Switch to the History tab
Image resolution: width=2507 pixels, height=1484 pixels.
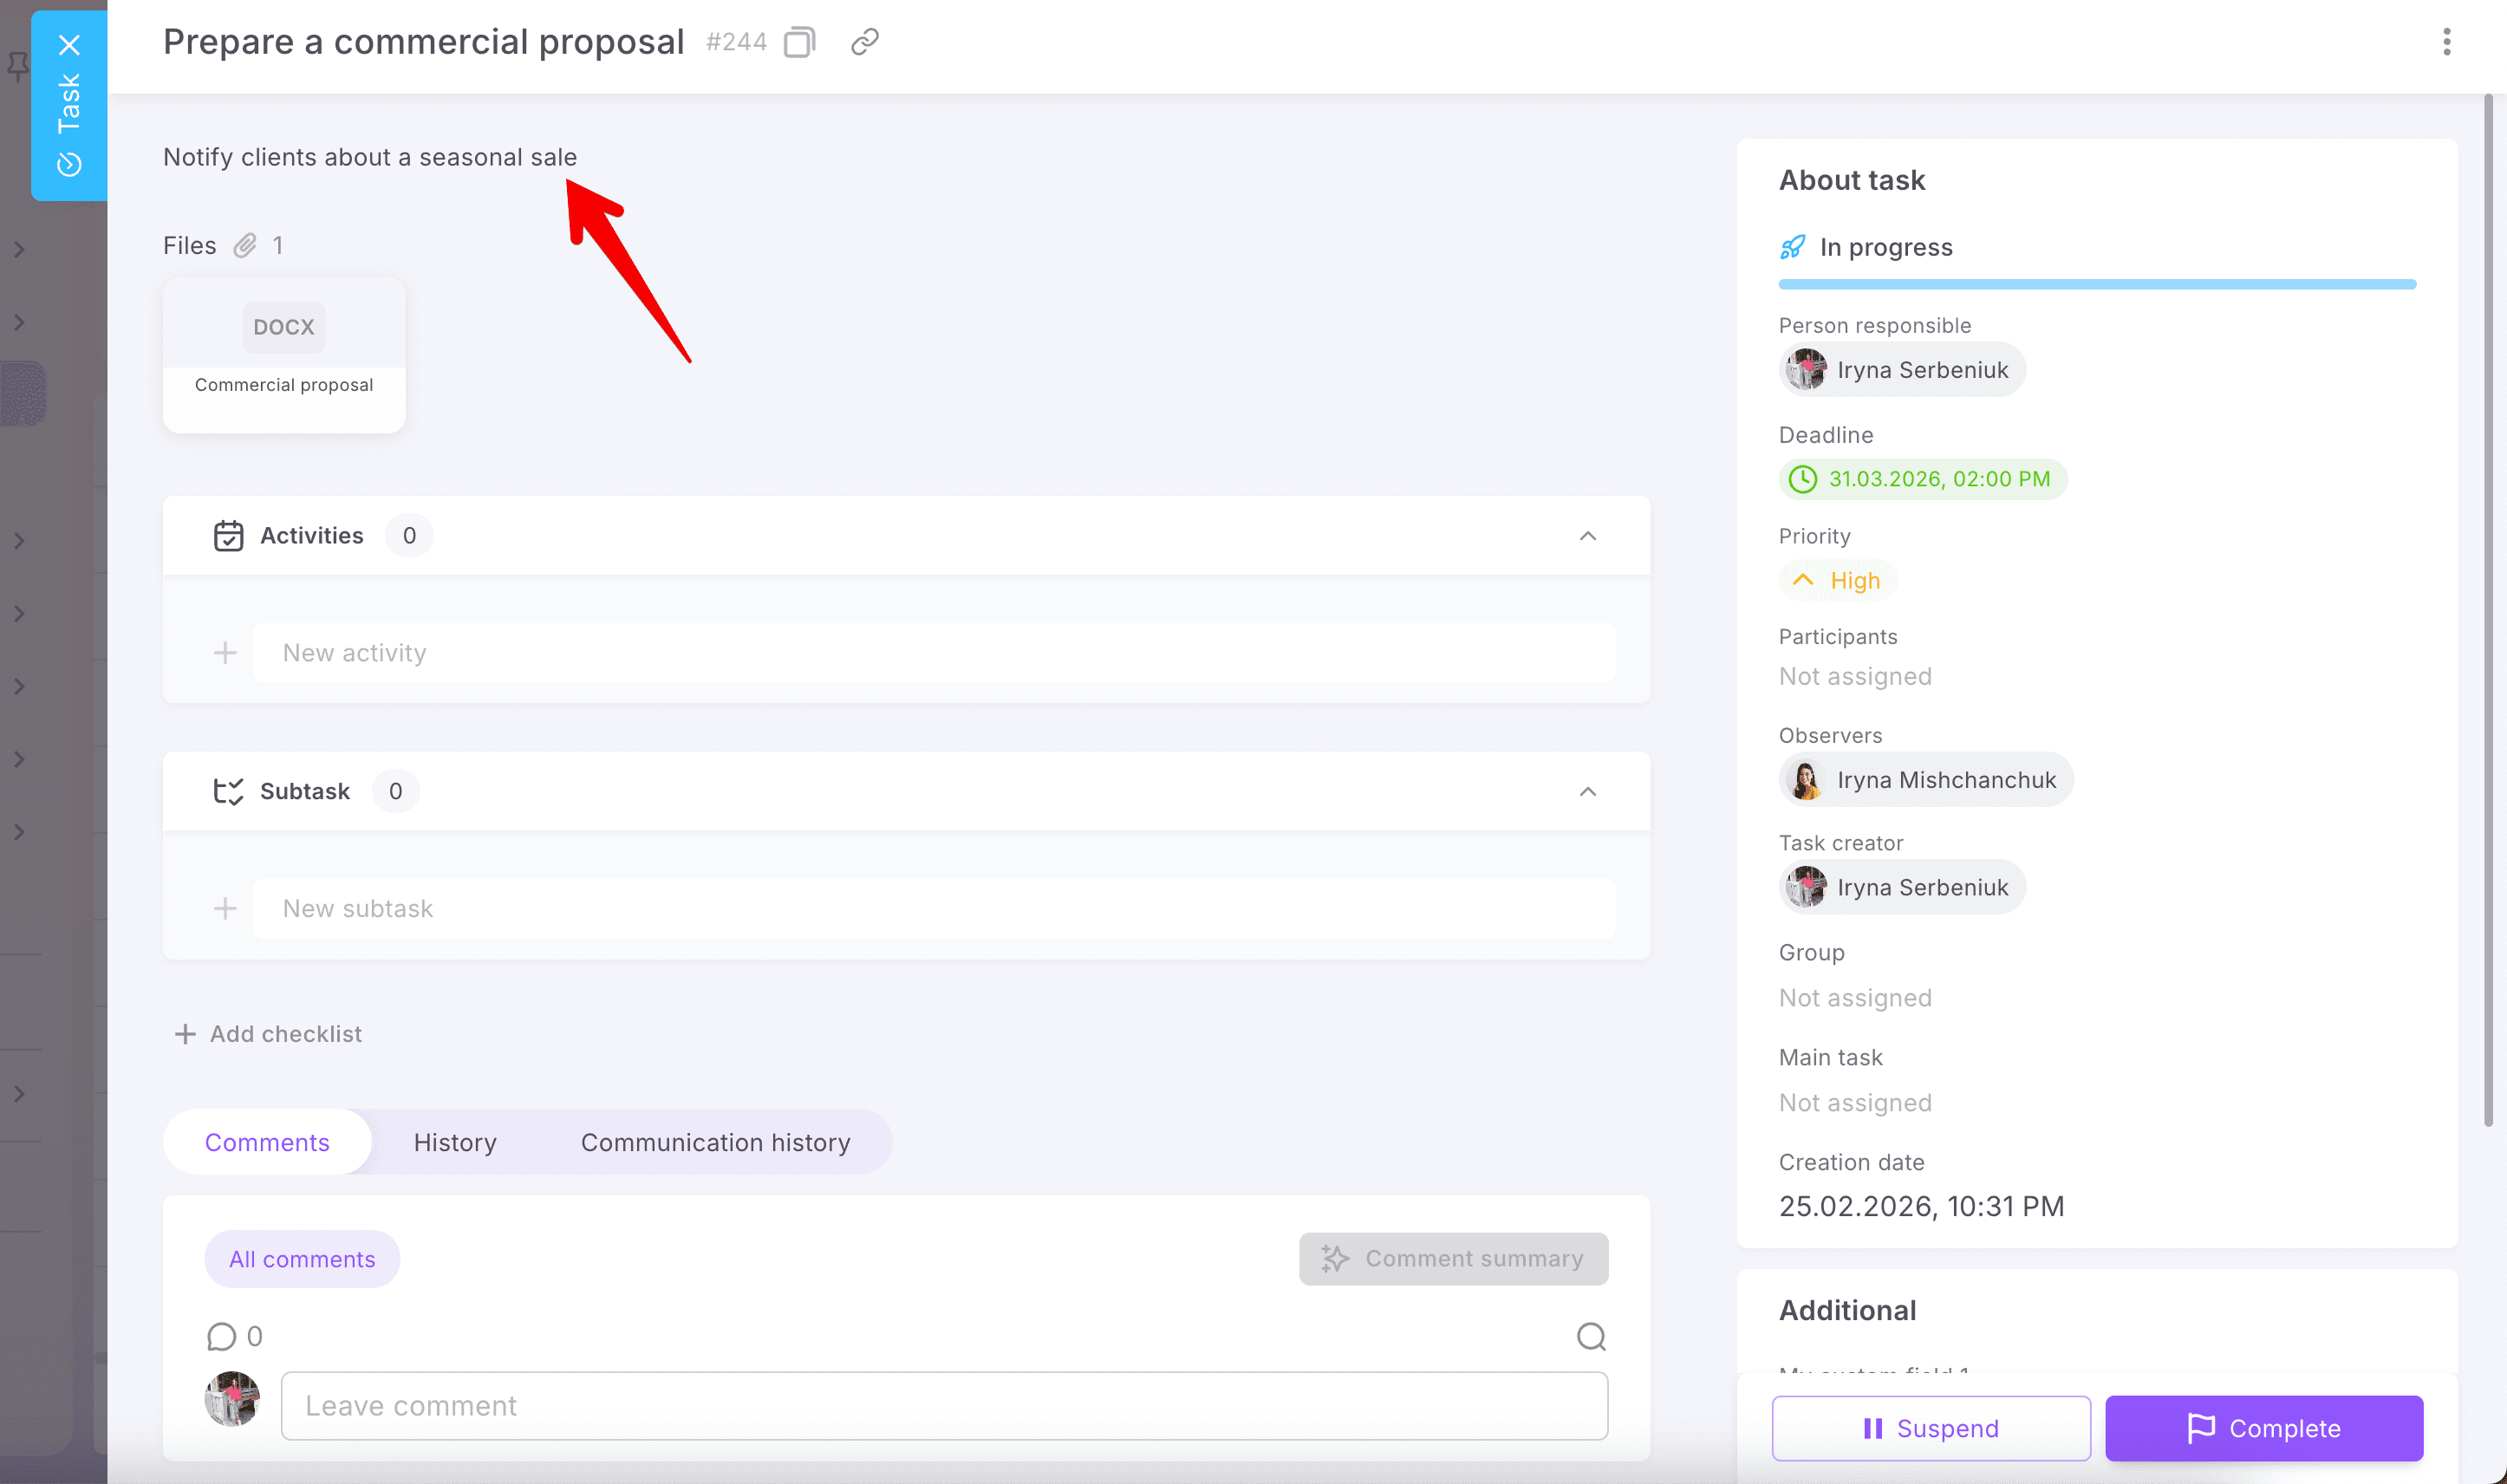point(455,1142)
